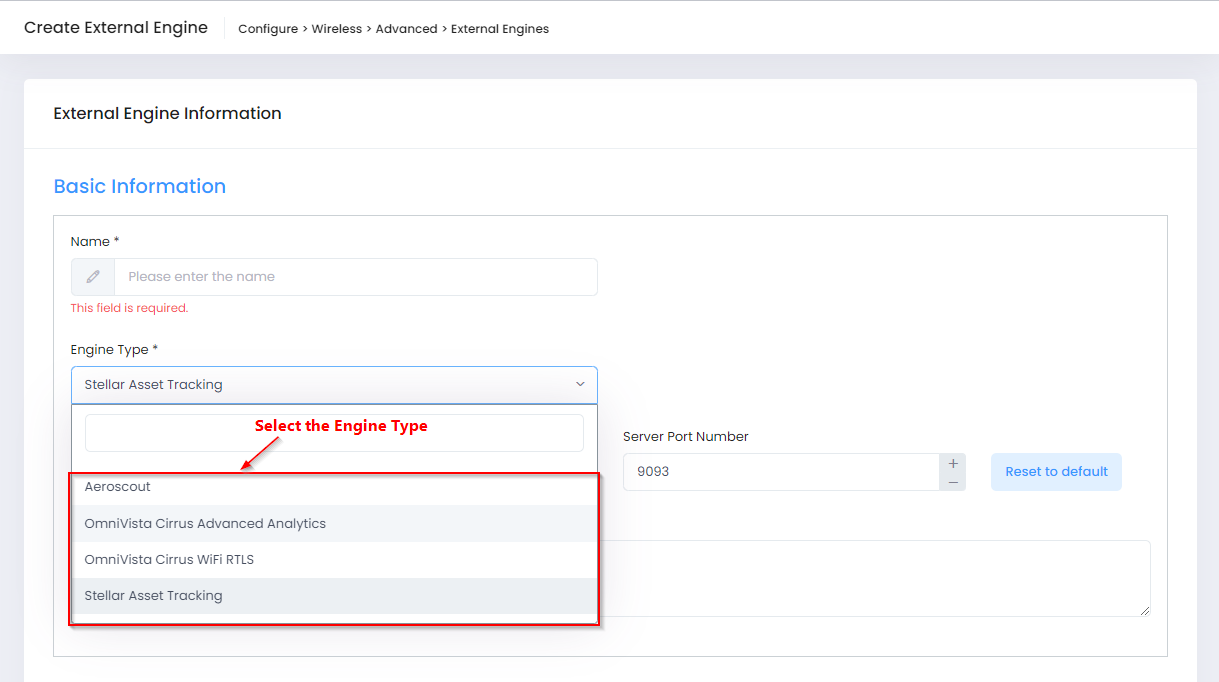1219x682 pixels.
Task: Navigate to the External Engines breadcrumb
Action: click(500, 29)
